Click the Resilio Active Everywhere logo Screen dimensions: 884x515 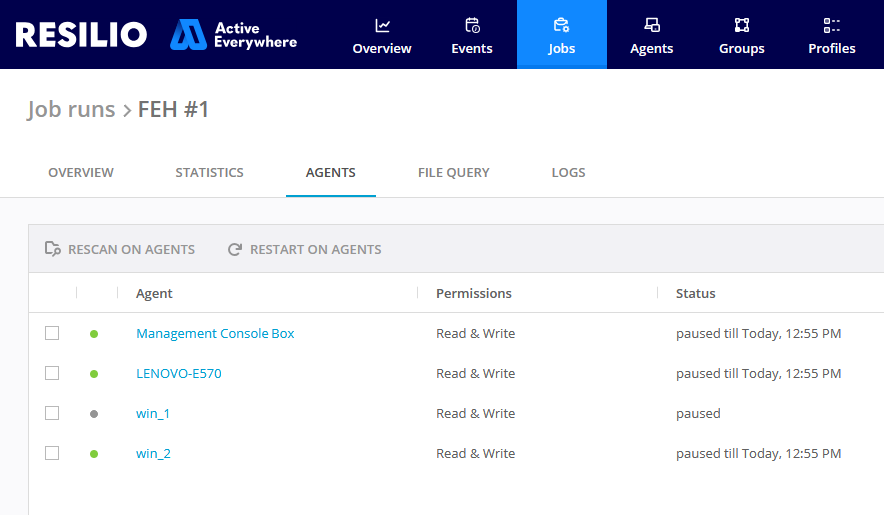pyautogui.click(x=156, y=35)
